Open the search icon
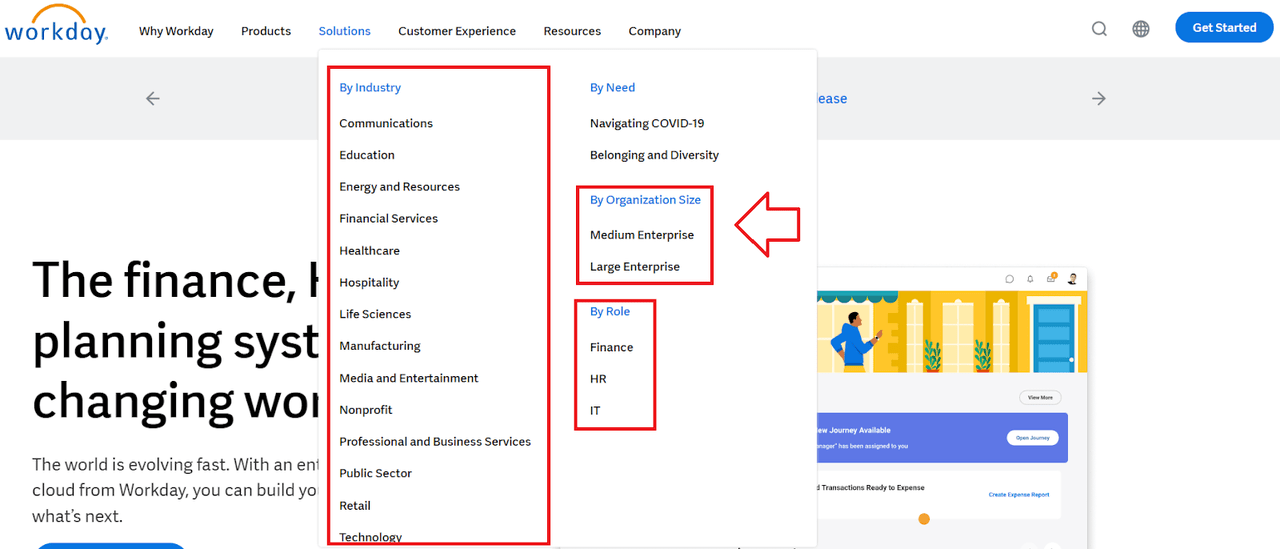The height and width of the screenshot is (549, 1280). click(1099, 29)
